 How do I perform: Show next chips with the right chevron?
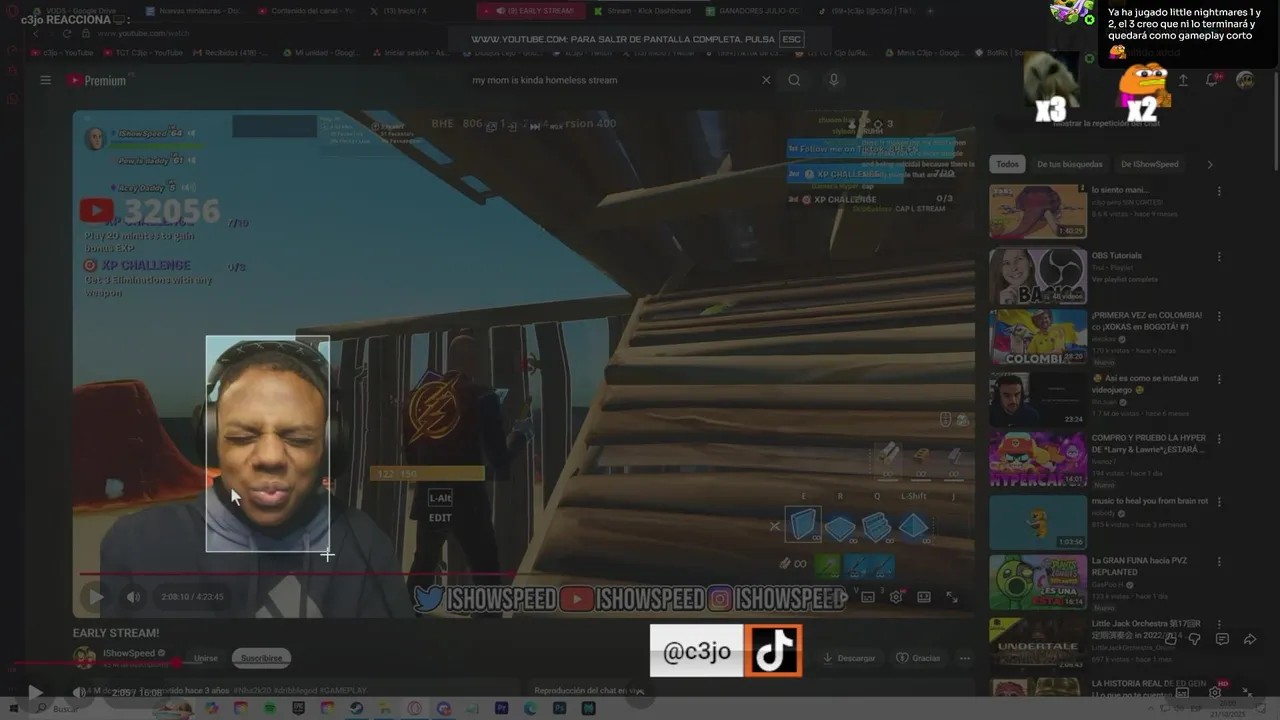pyautogui.click(x=1210, y=164)
